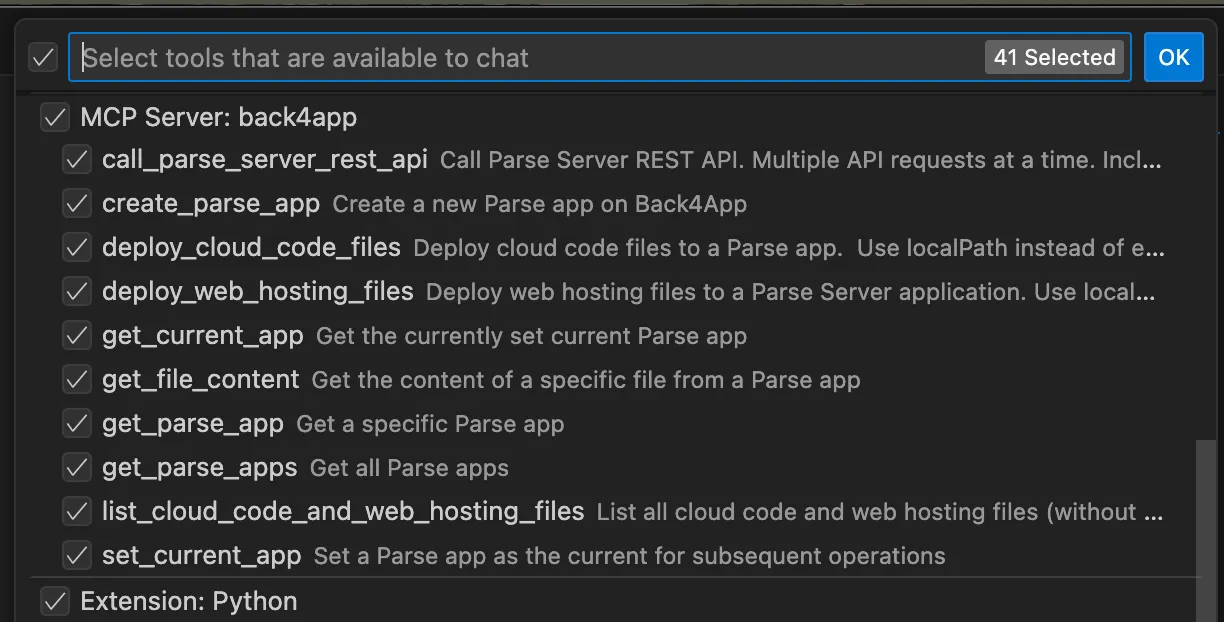Choose the list_cloud_code_and_web_hosting_files entry
The height and width of the screenshot is (622, 1224).
click(x=343, y=512)
